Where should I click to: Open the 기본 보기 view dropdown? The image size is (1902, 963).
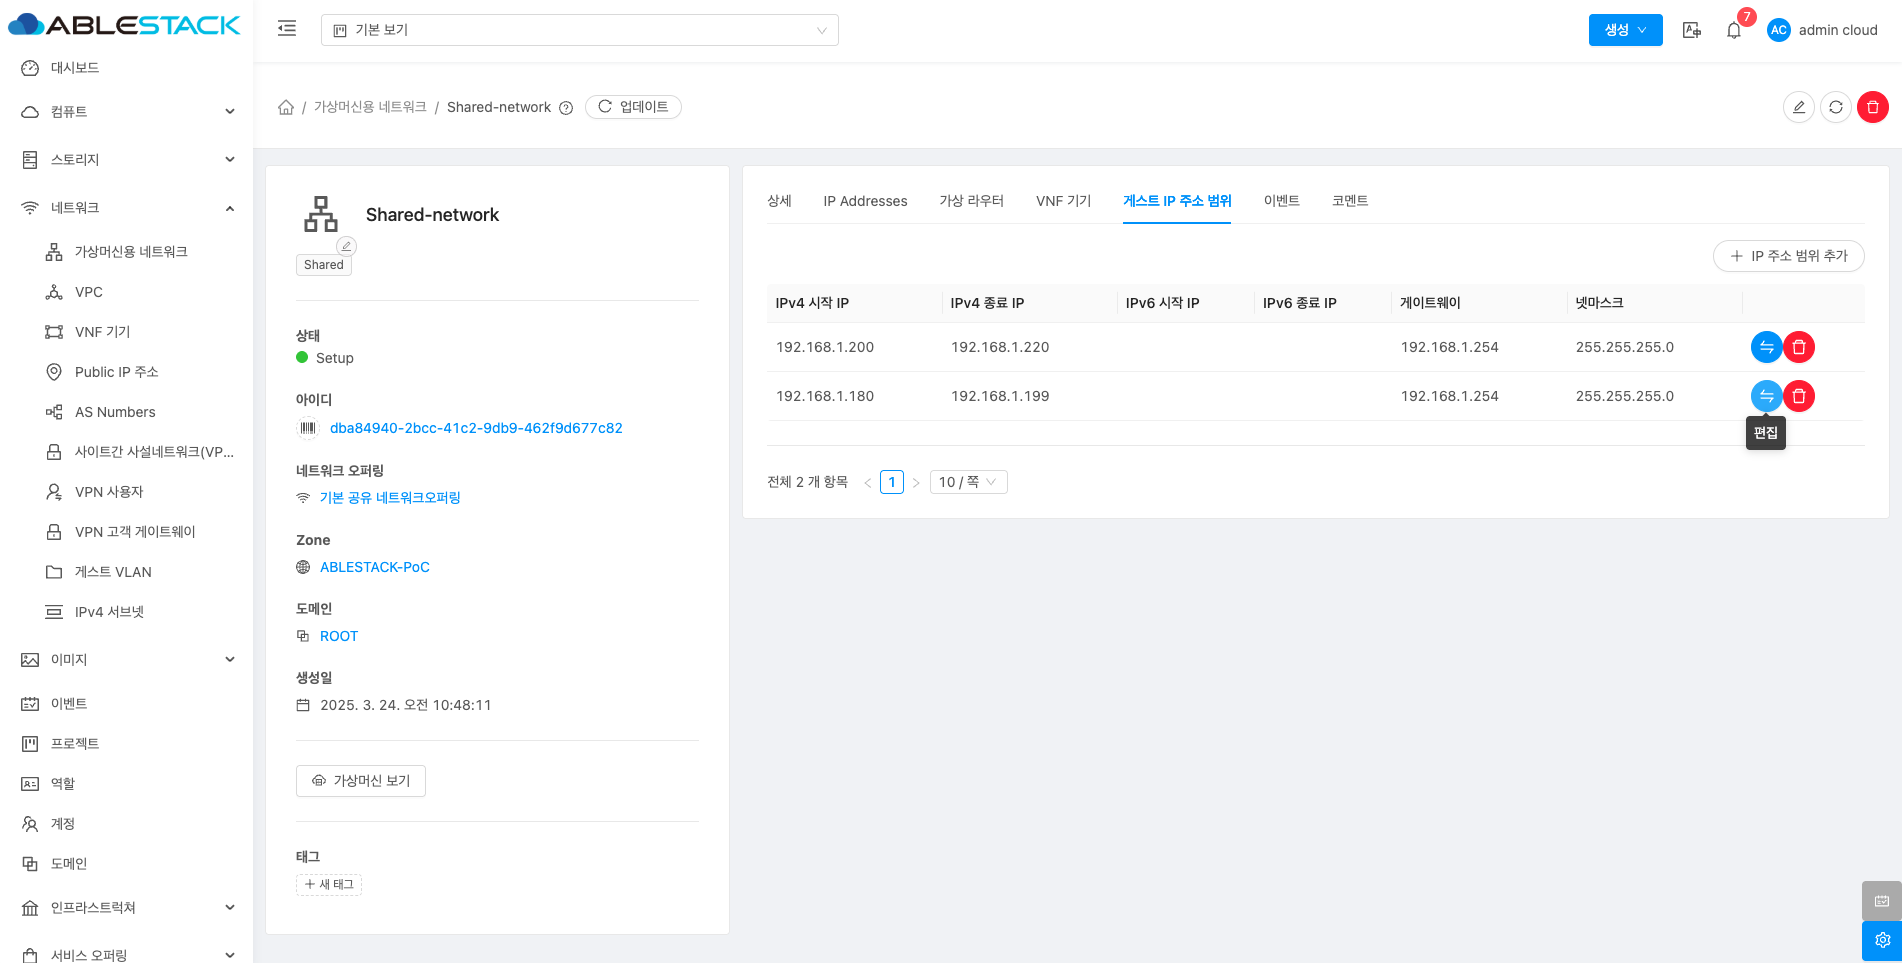[579, 30]
